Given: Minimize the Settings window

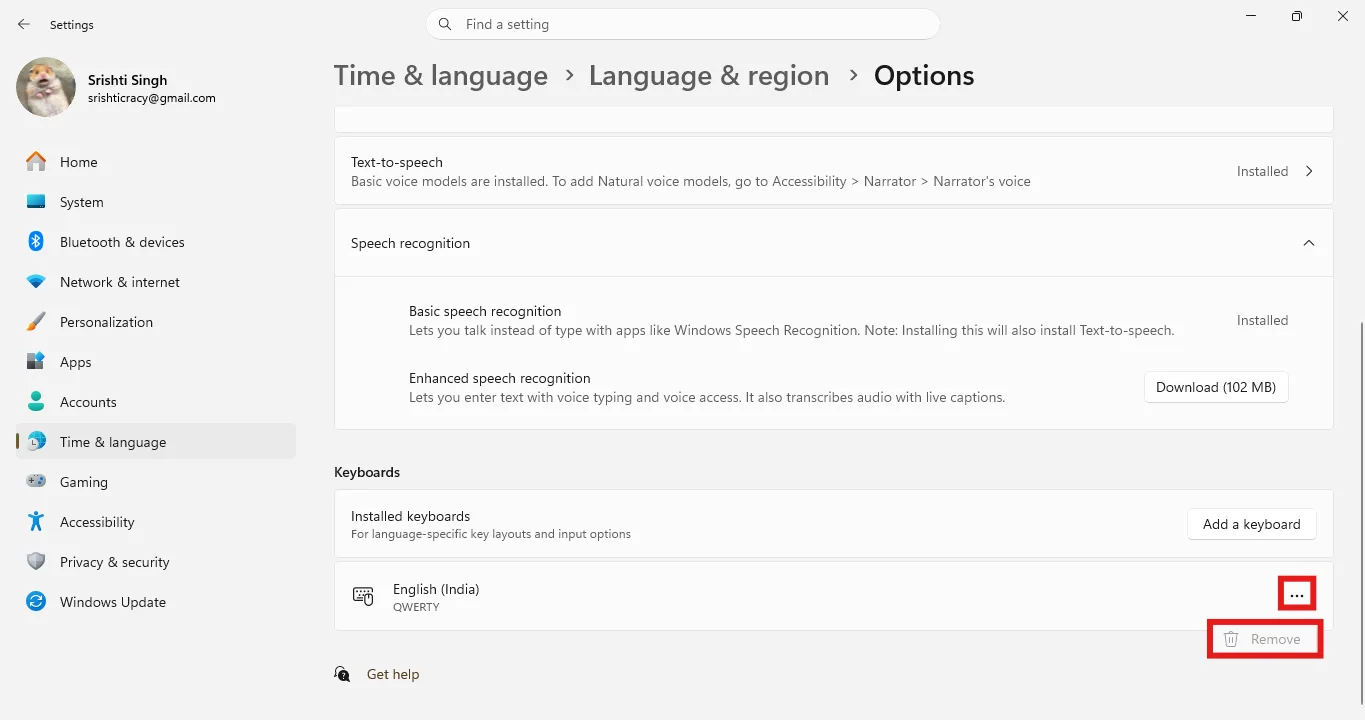Looking at the screenshot, I should [1251, 16].
